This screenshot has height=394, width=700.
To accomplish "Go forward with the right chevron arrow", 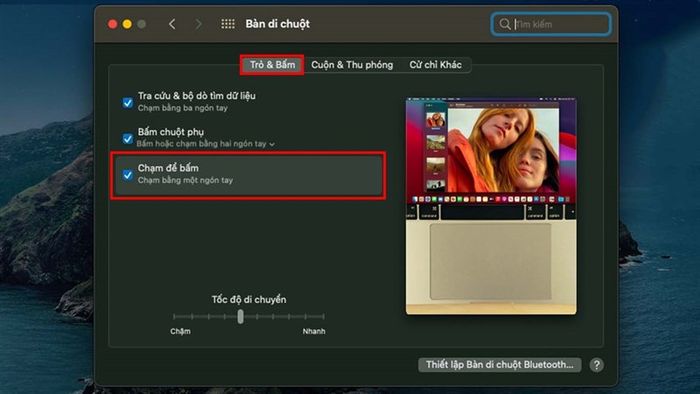I will coord(198,24).
